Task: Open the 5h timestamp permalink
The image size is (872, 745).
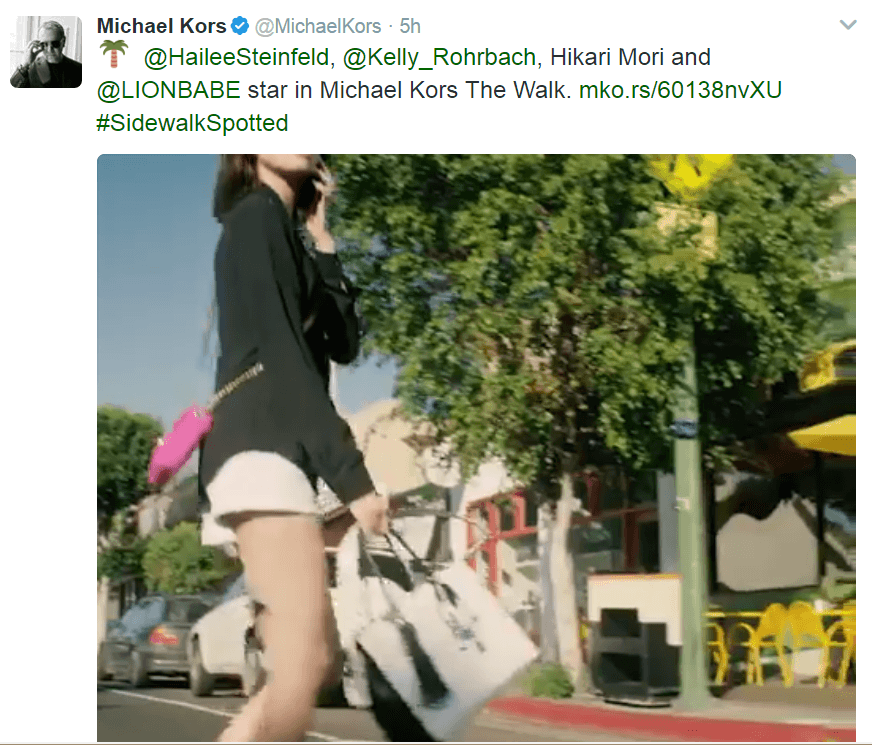Action: pos(410,26)
